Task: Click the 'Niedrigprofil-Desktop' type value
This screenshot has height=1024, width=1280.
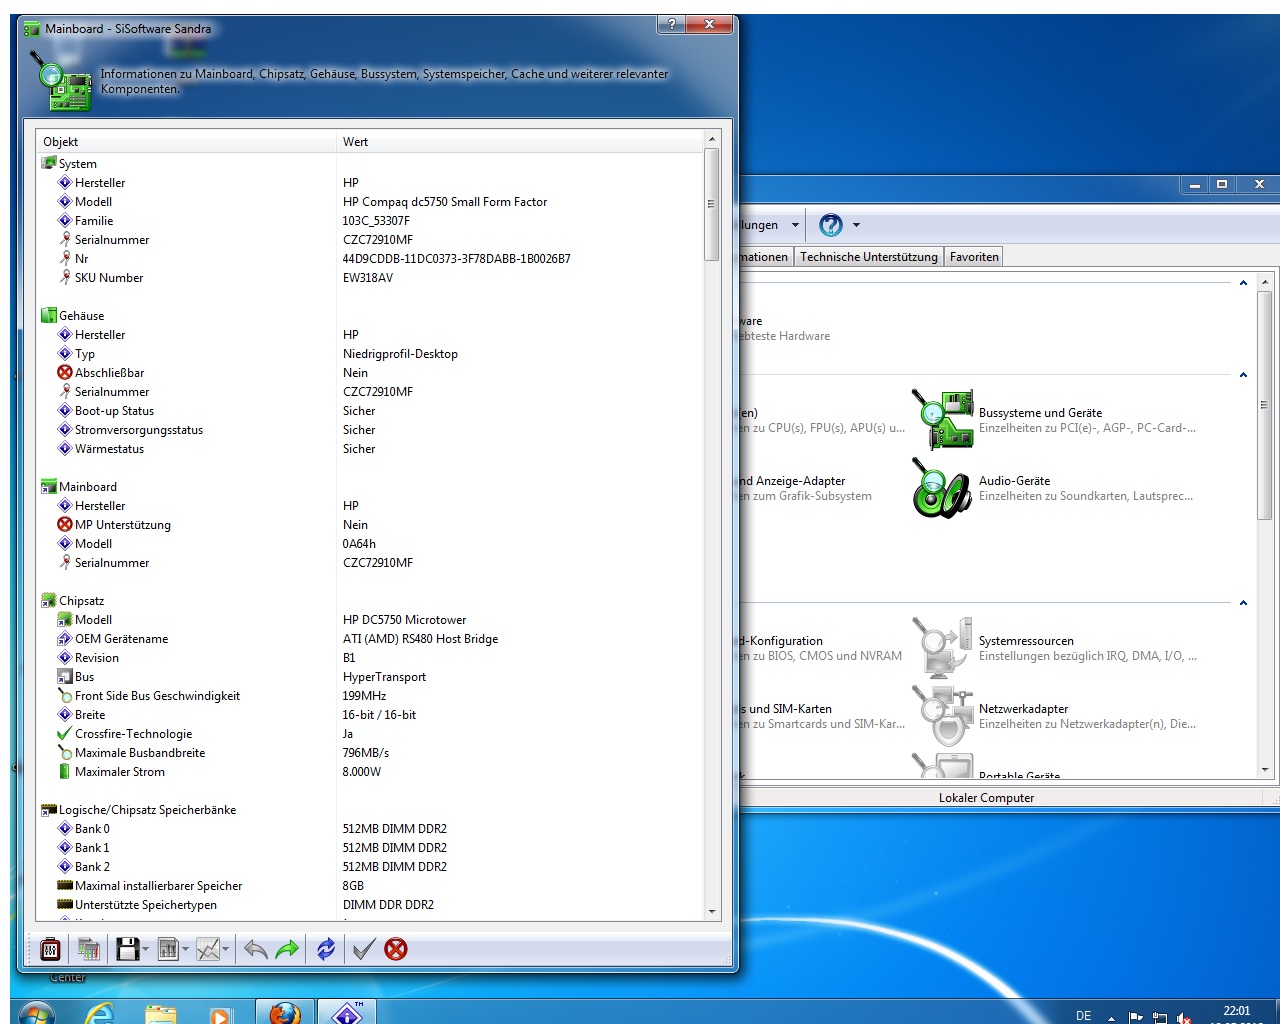Action: [400, 354]
